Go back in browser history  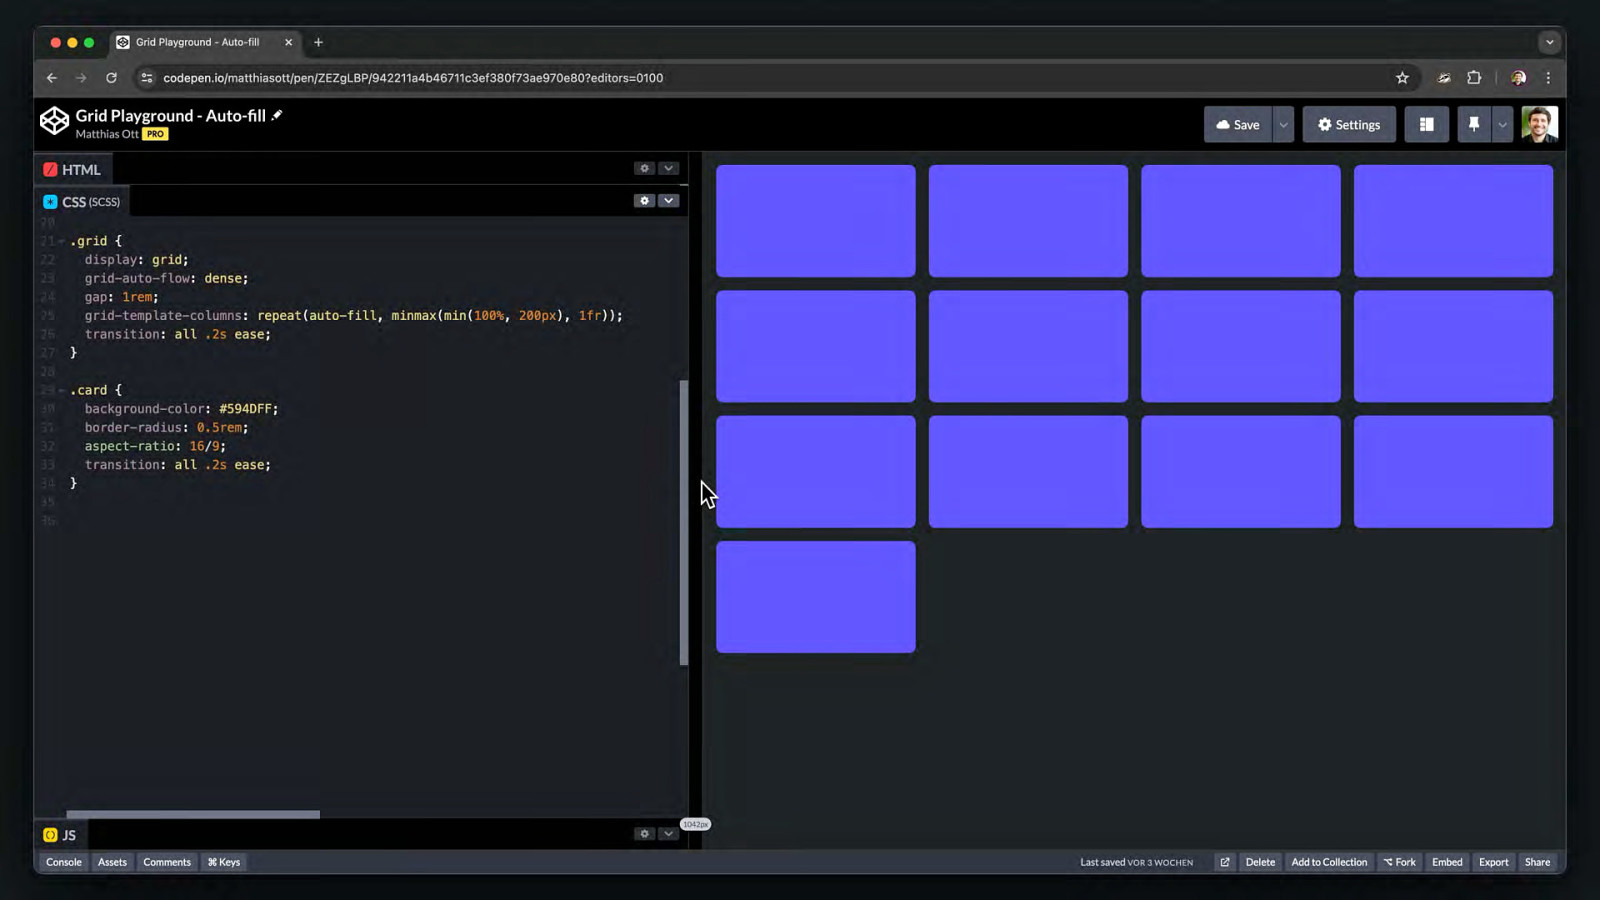pyautogui.click(x=52, y=78)
